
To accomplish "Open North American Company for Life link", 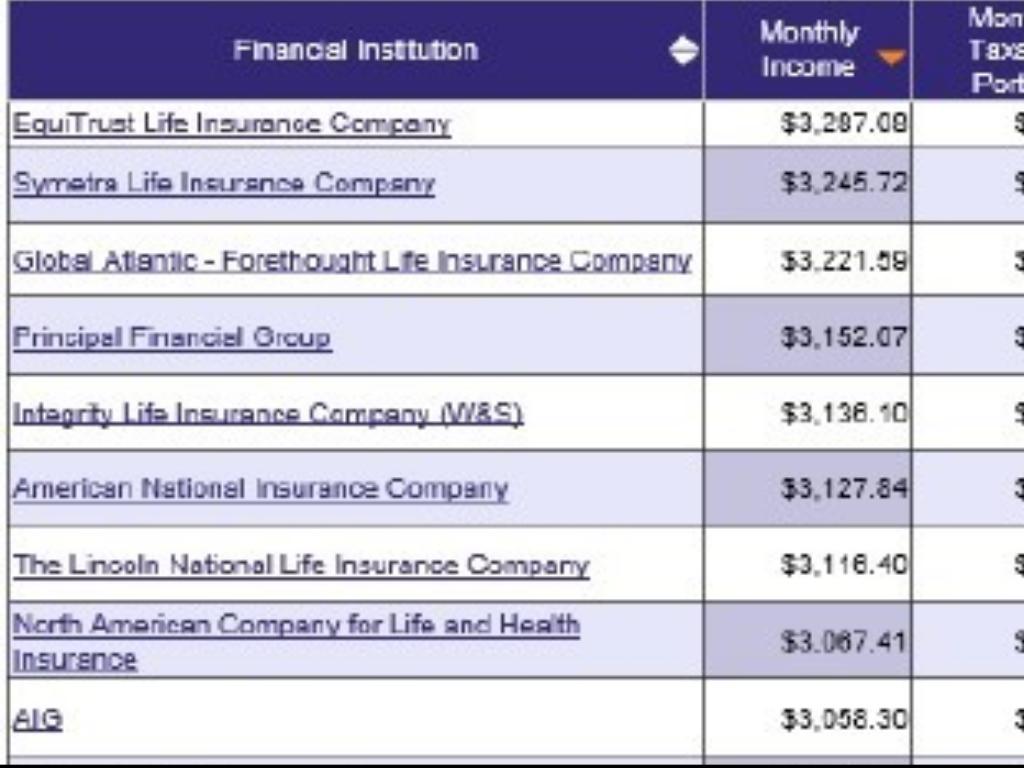I will tap(295, 625).
